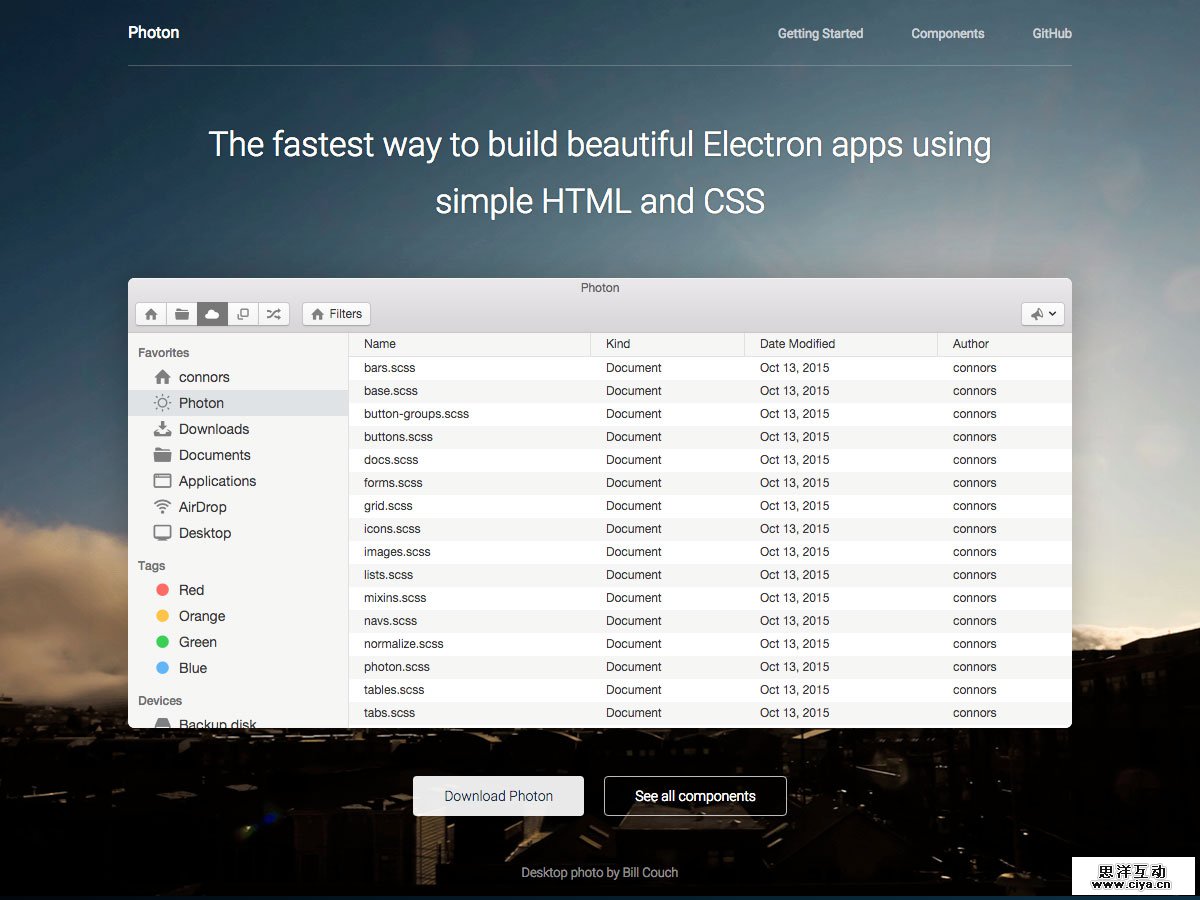Click the Filters button
Screen dimensions: 1200x900
336,314
